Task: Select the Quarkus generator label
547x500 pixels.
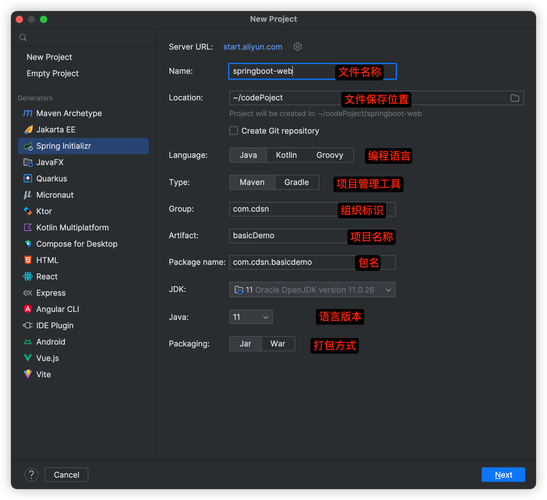Action: click(52, 179)
